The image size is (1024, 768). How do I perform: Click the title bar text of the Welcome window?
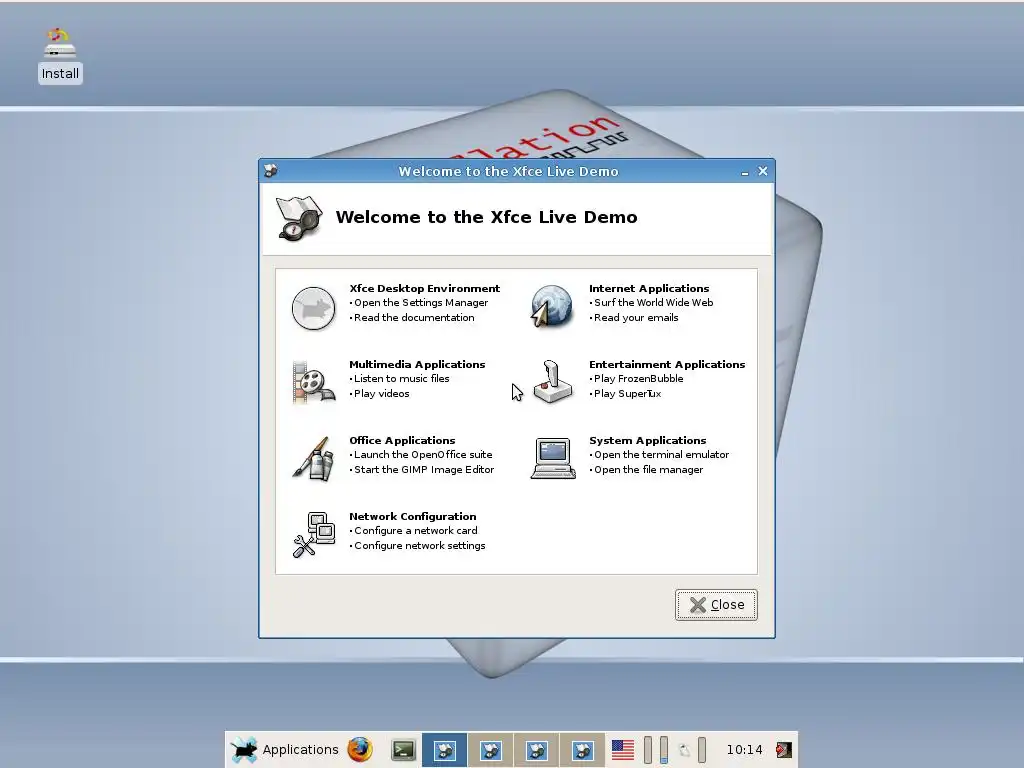(508, 172)
